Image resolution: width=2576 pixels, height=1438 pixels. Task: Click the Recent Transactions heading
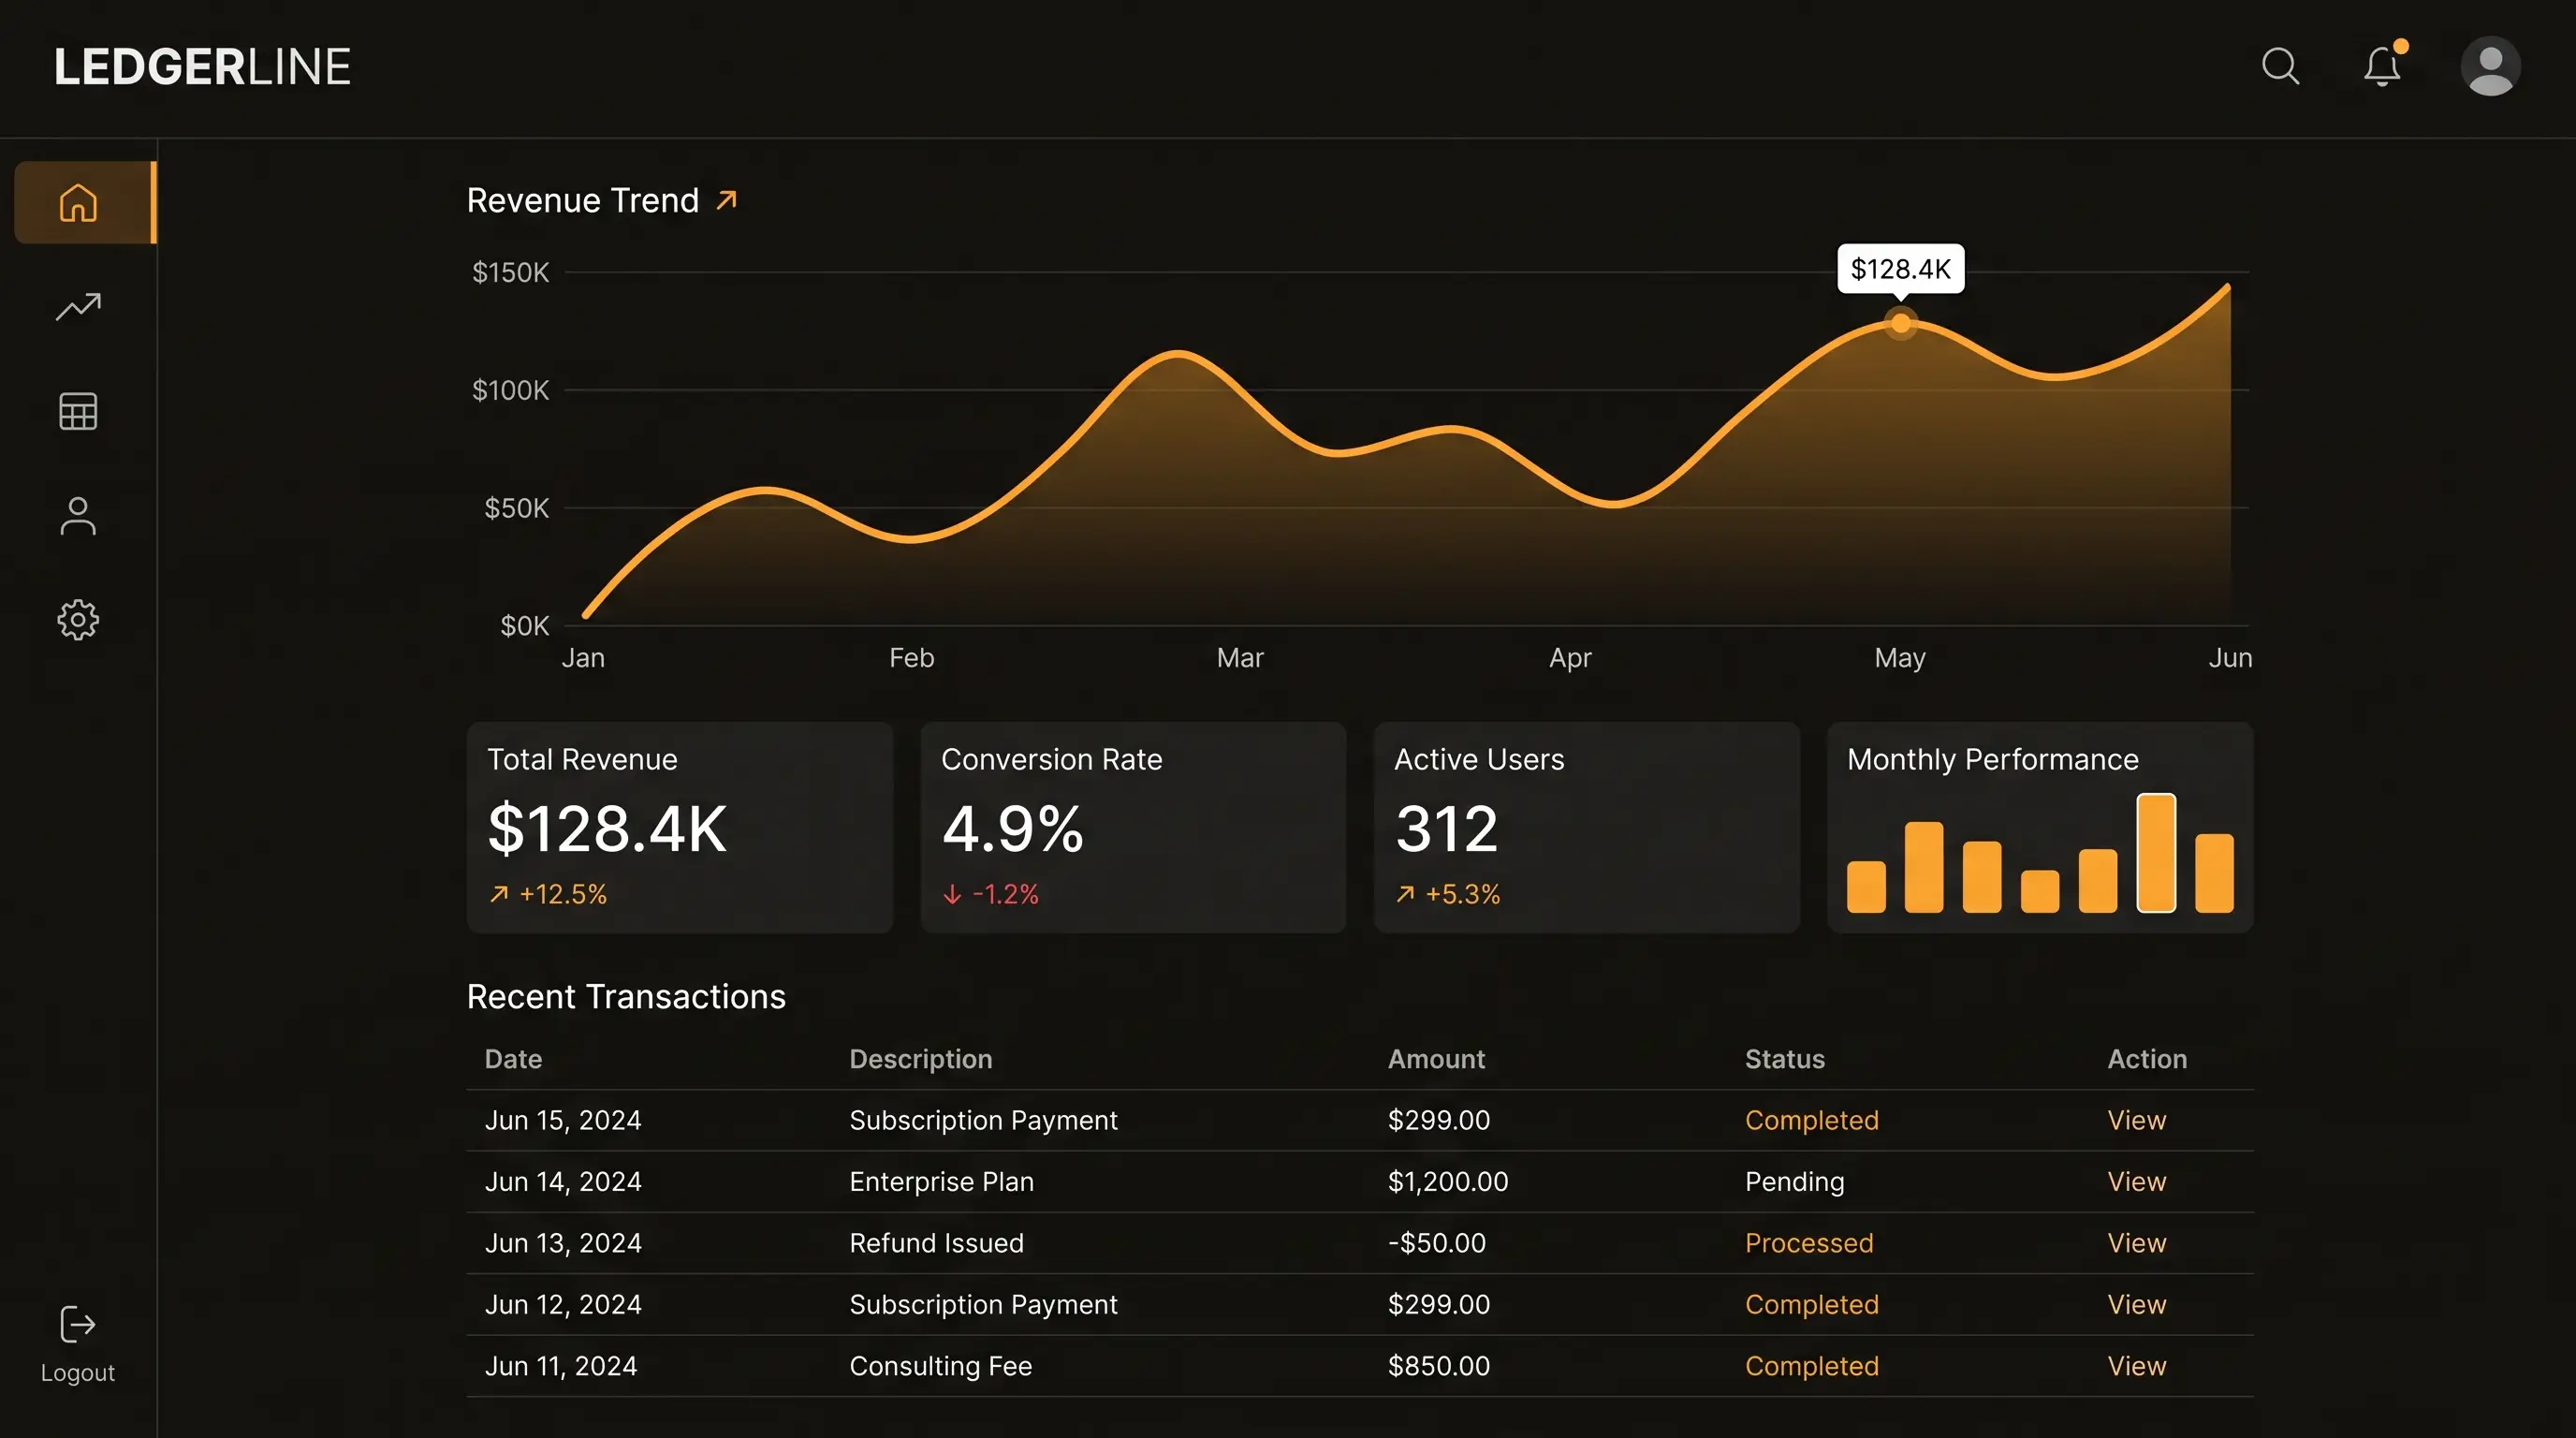pyautogui.click(x=626, y=997)
